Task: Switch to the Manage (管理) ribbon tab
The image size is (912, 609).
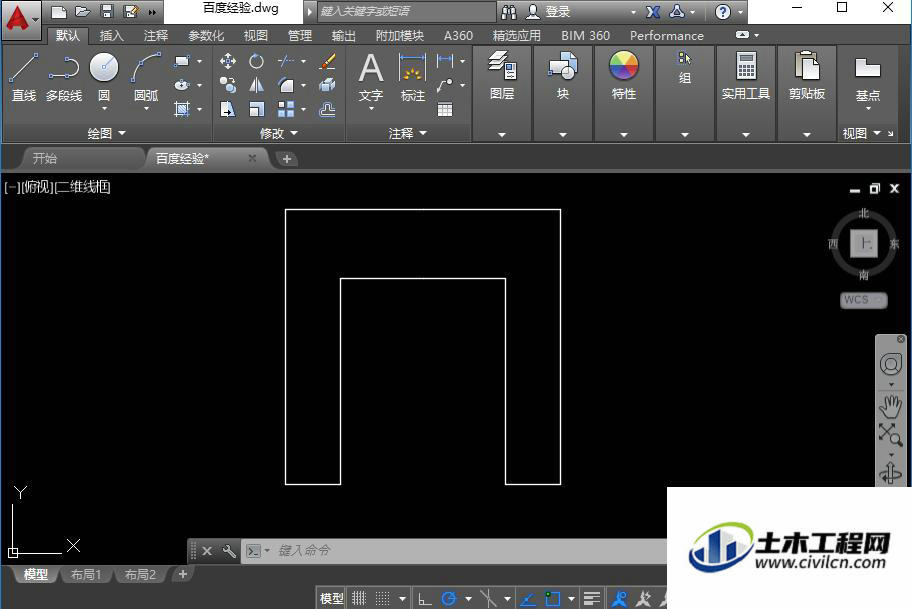Action: [x=300, y=35]
